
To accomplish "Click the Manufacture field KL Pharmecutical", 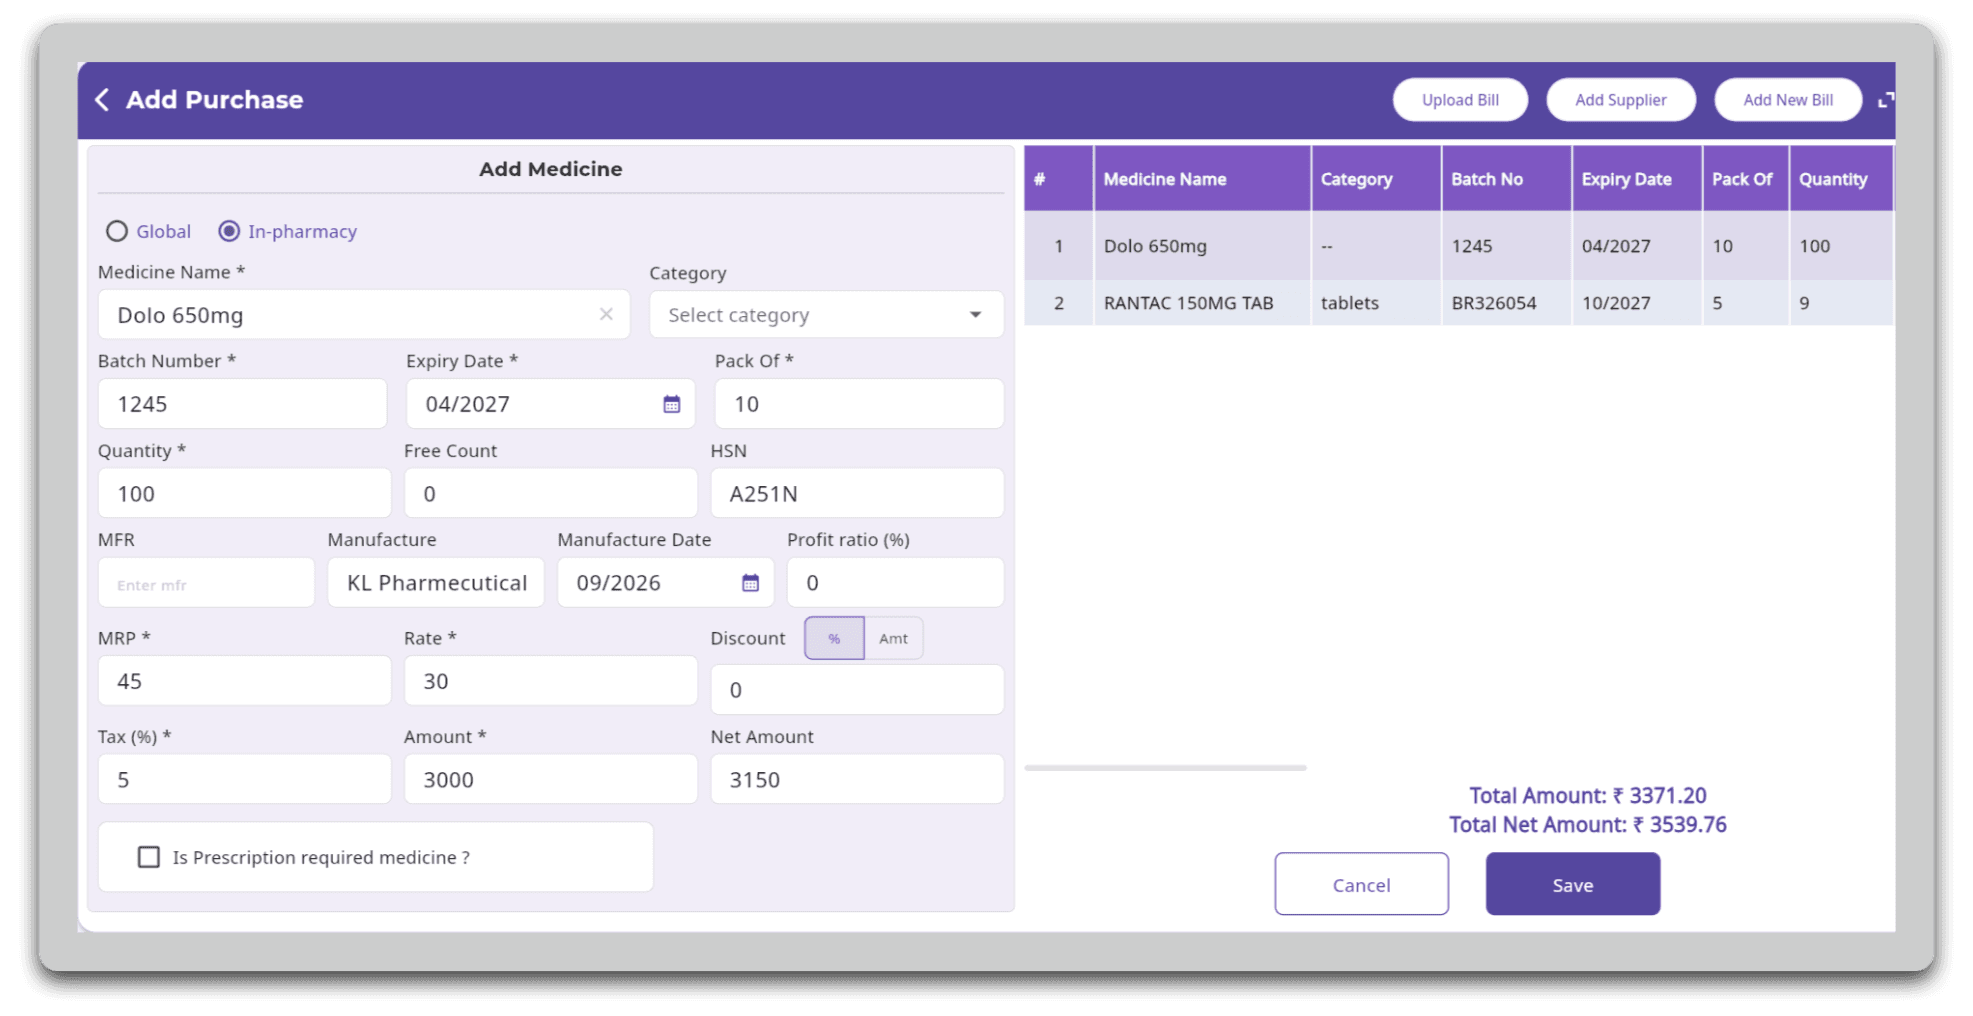I will pos(436,583).
